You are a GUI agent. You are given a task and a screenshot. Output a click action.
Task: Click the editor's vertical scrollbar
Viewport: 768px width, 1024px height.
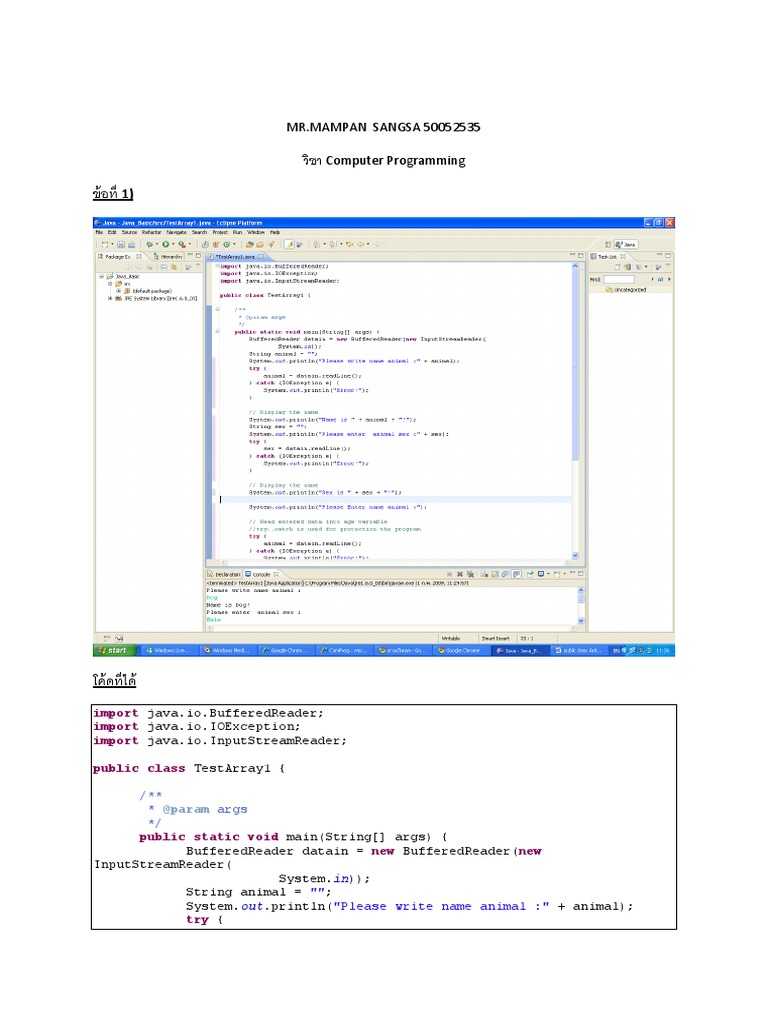pyautogui.click(x=575, y=400)
